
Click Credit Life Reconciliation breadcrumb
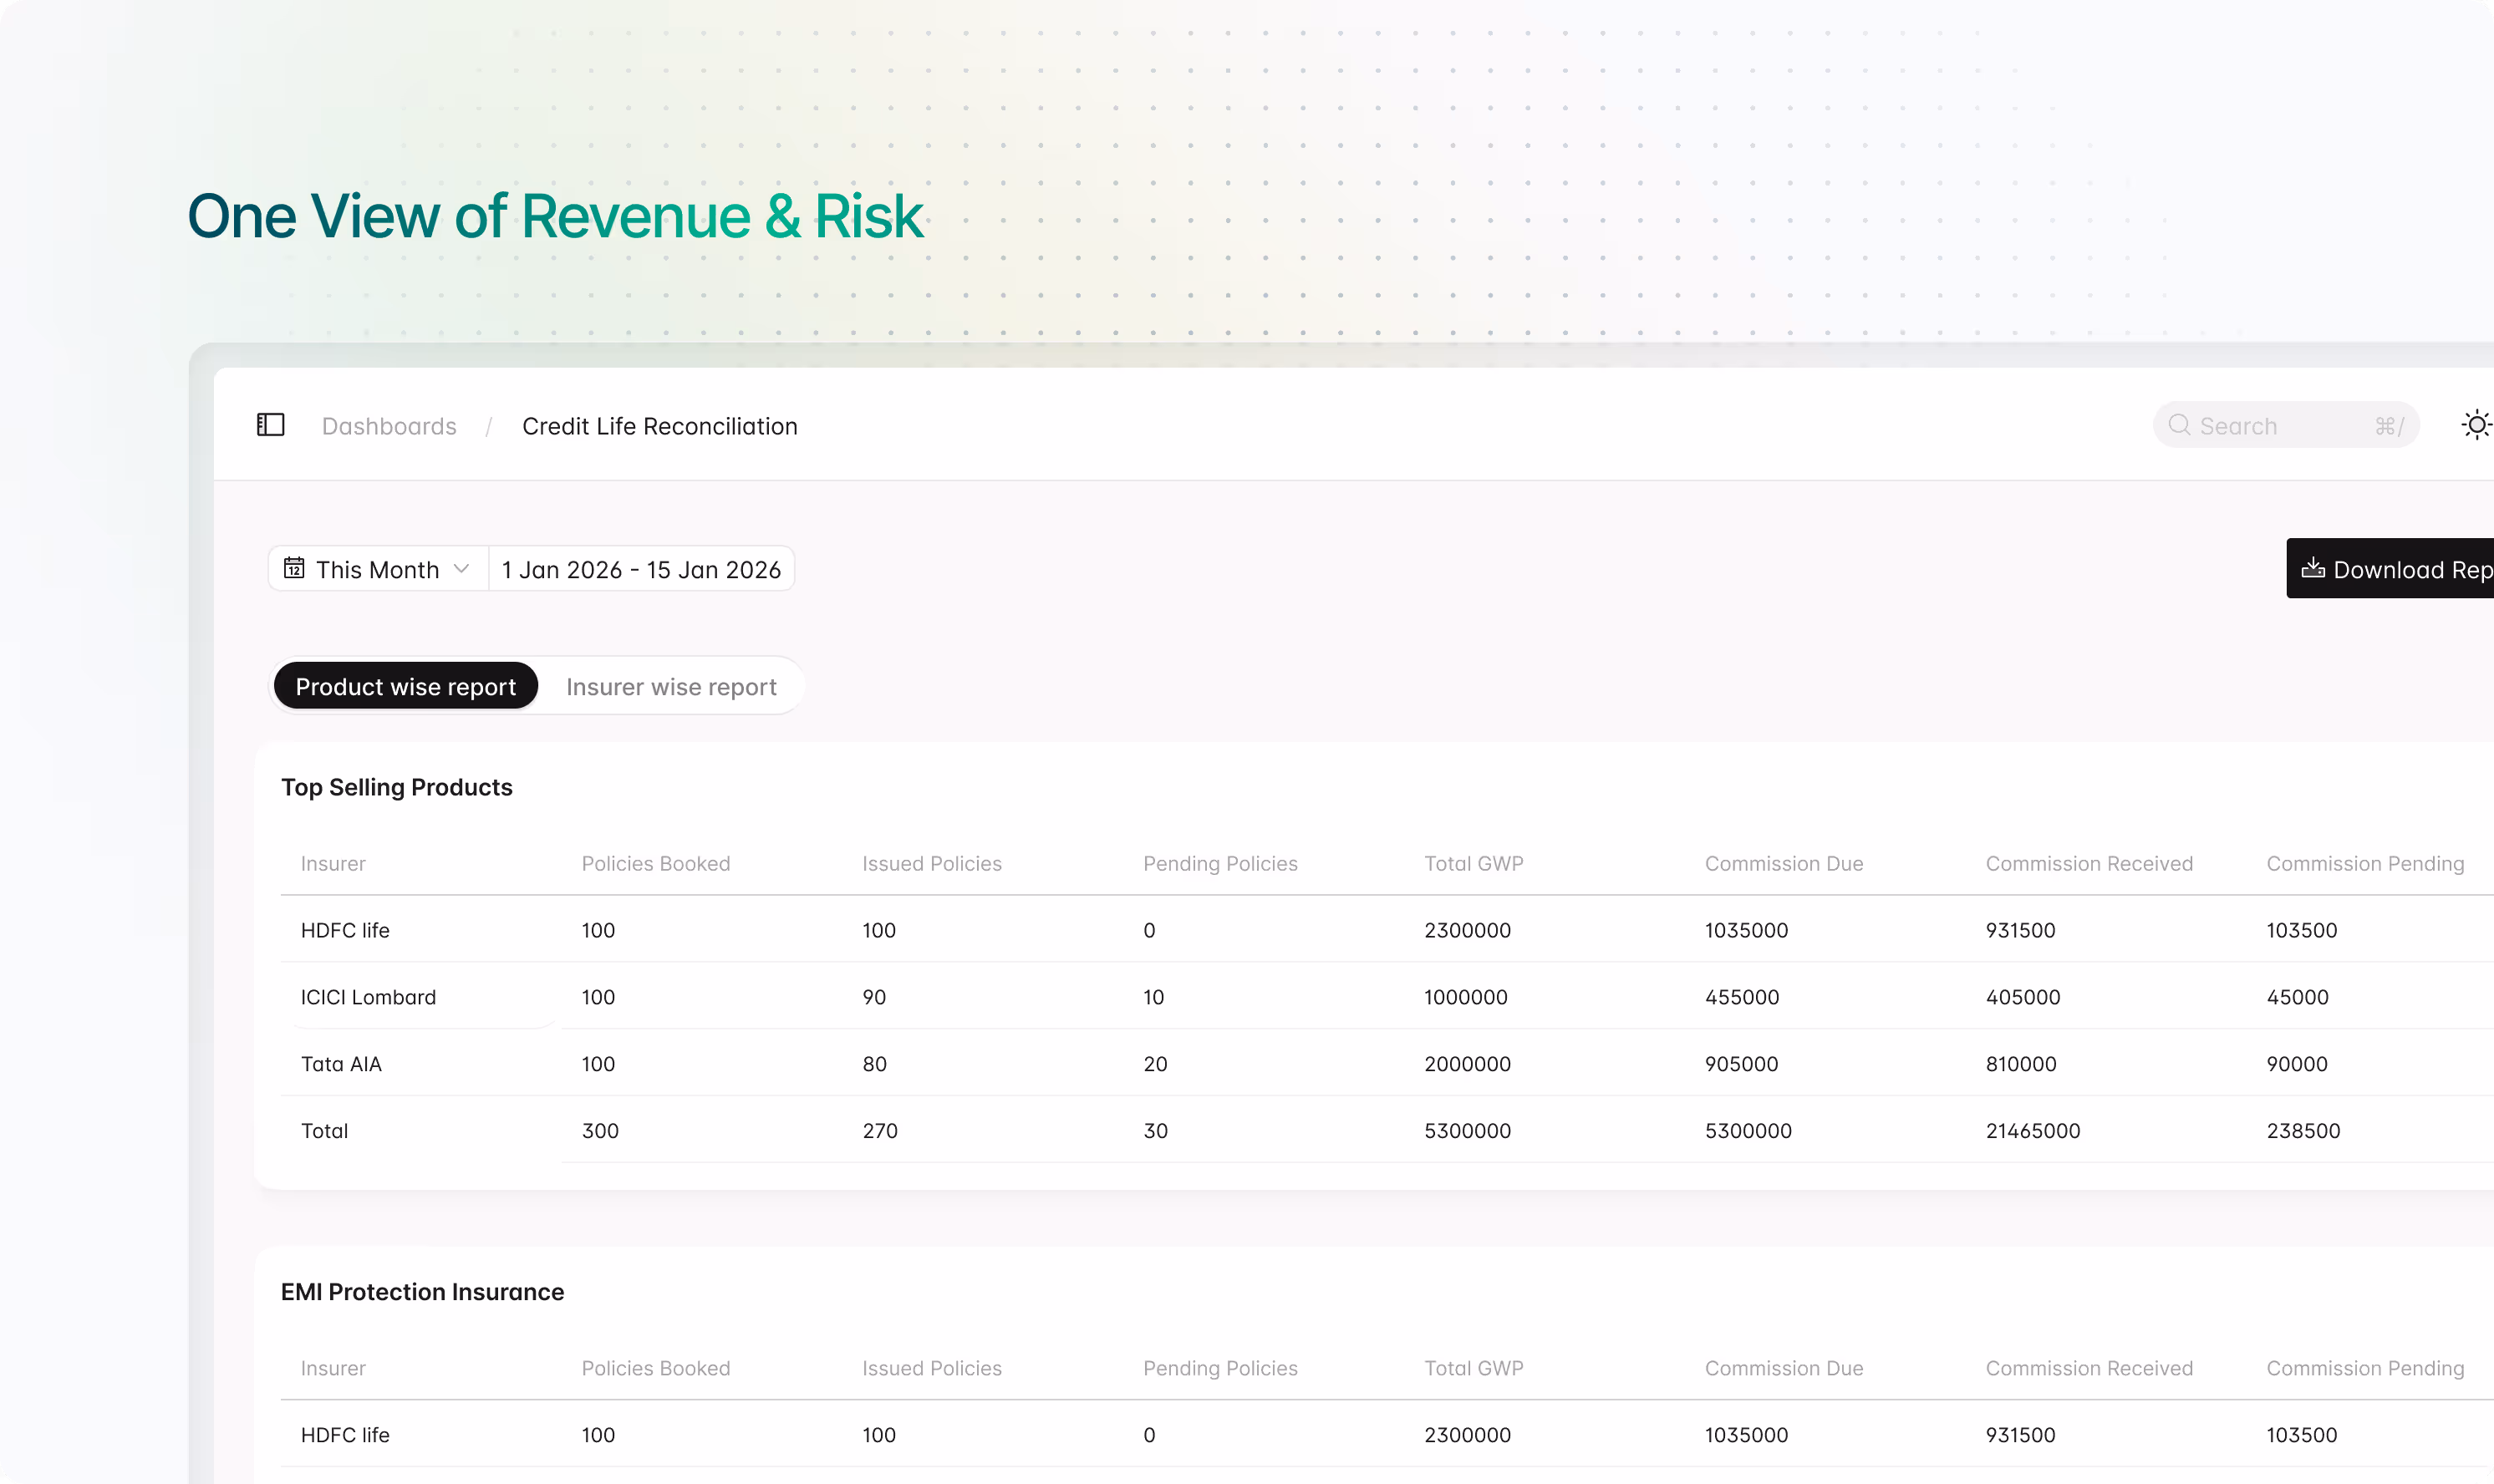click(x=660, y=426)
